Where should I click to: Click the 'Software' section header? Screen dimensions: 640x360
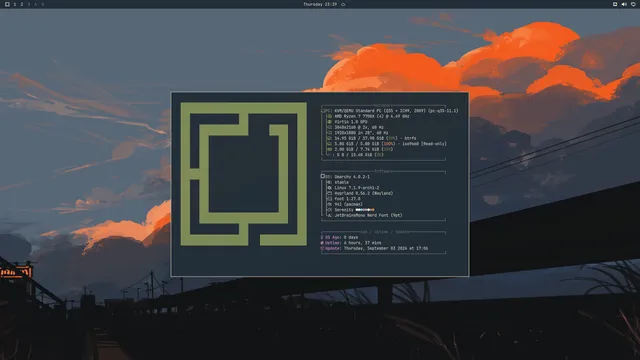point(383,171)
